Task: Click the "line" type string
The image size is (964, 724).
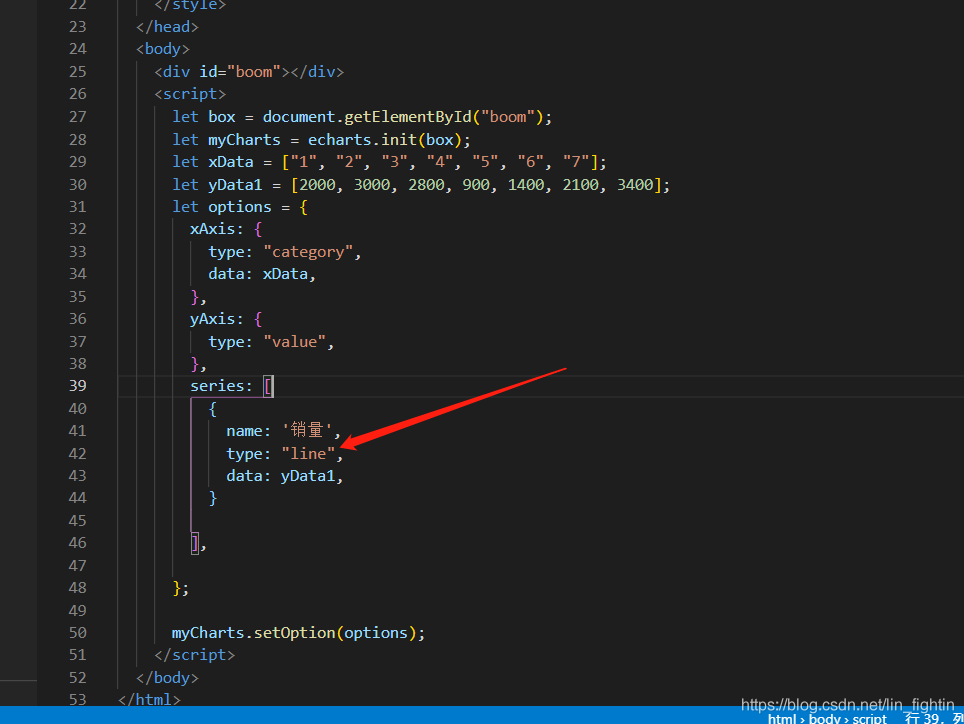Action: coord(308,454)
